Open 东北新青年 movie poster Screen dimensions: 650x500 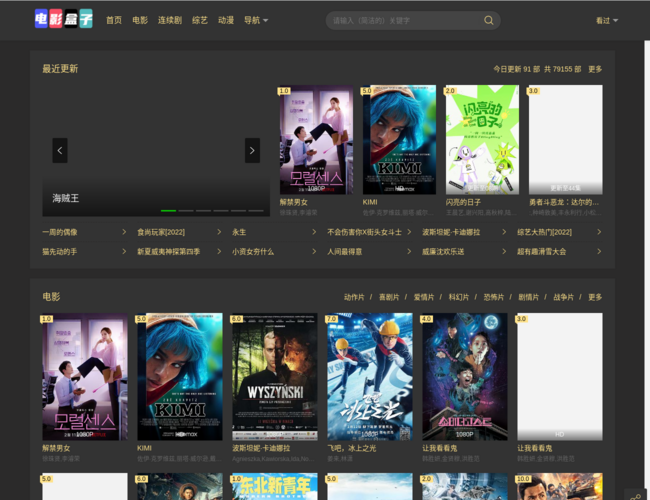click(275, 486)
